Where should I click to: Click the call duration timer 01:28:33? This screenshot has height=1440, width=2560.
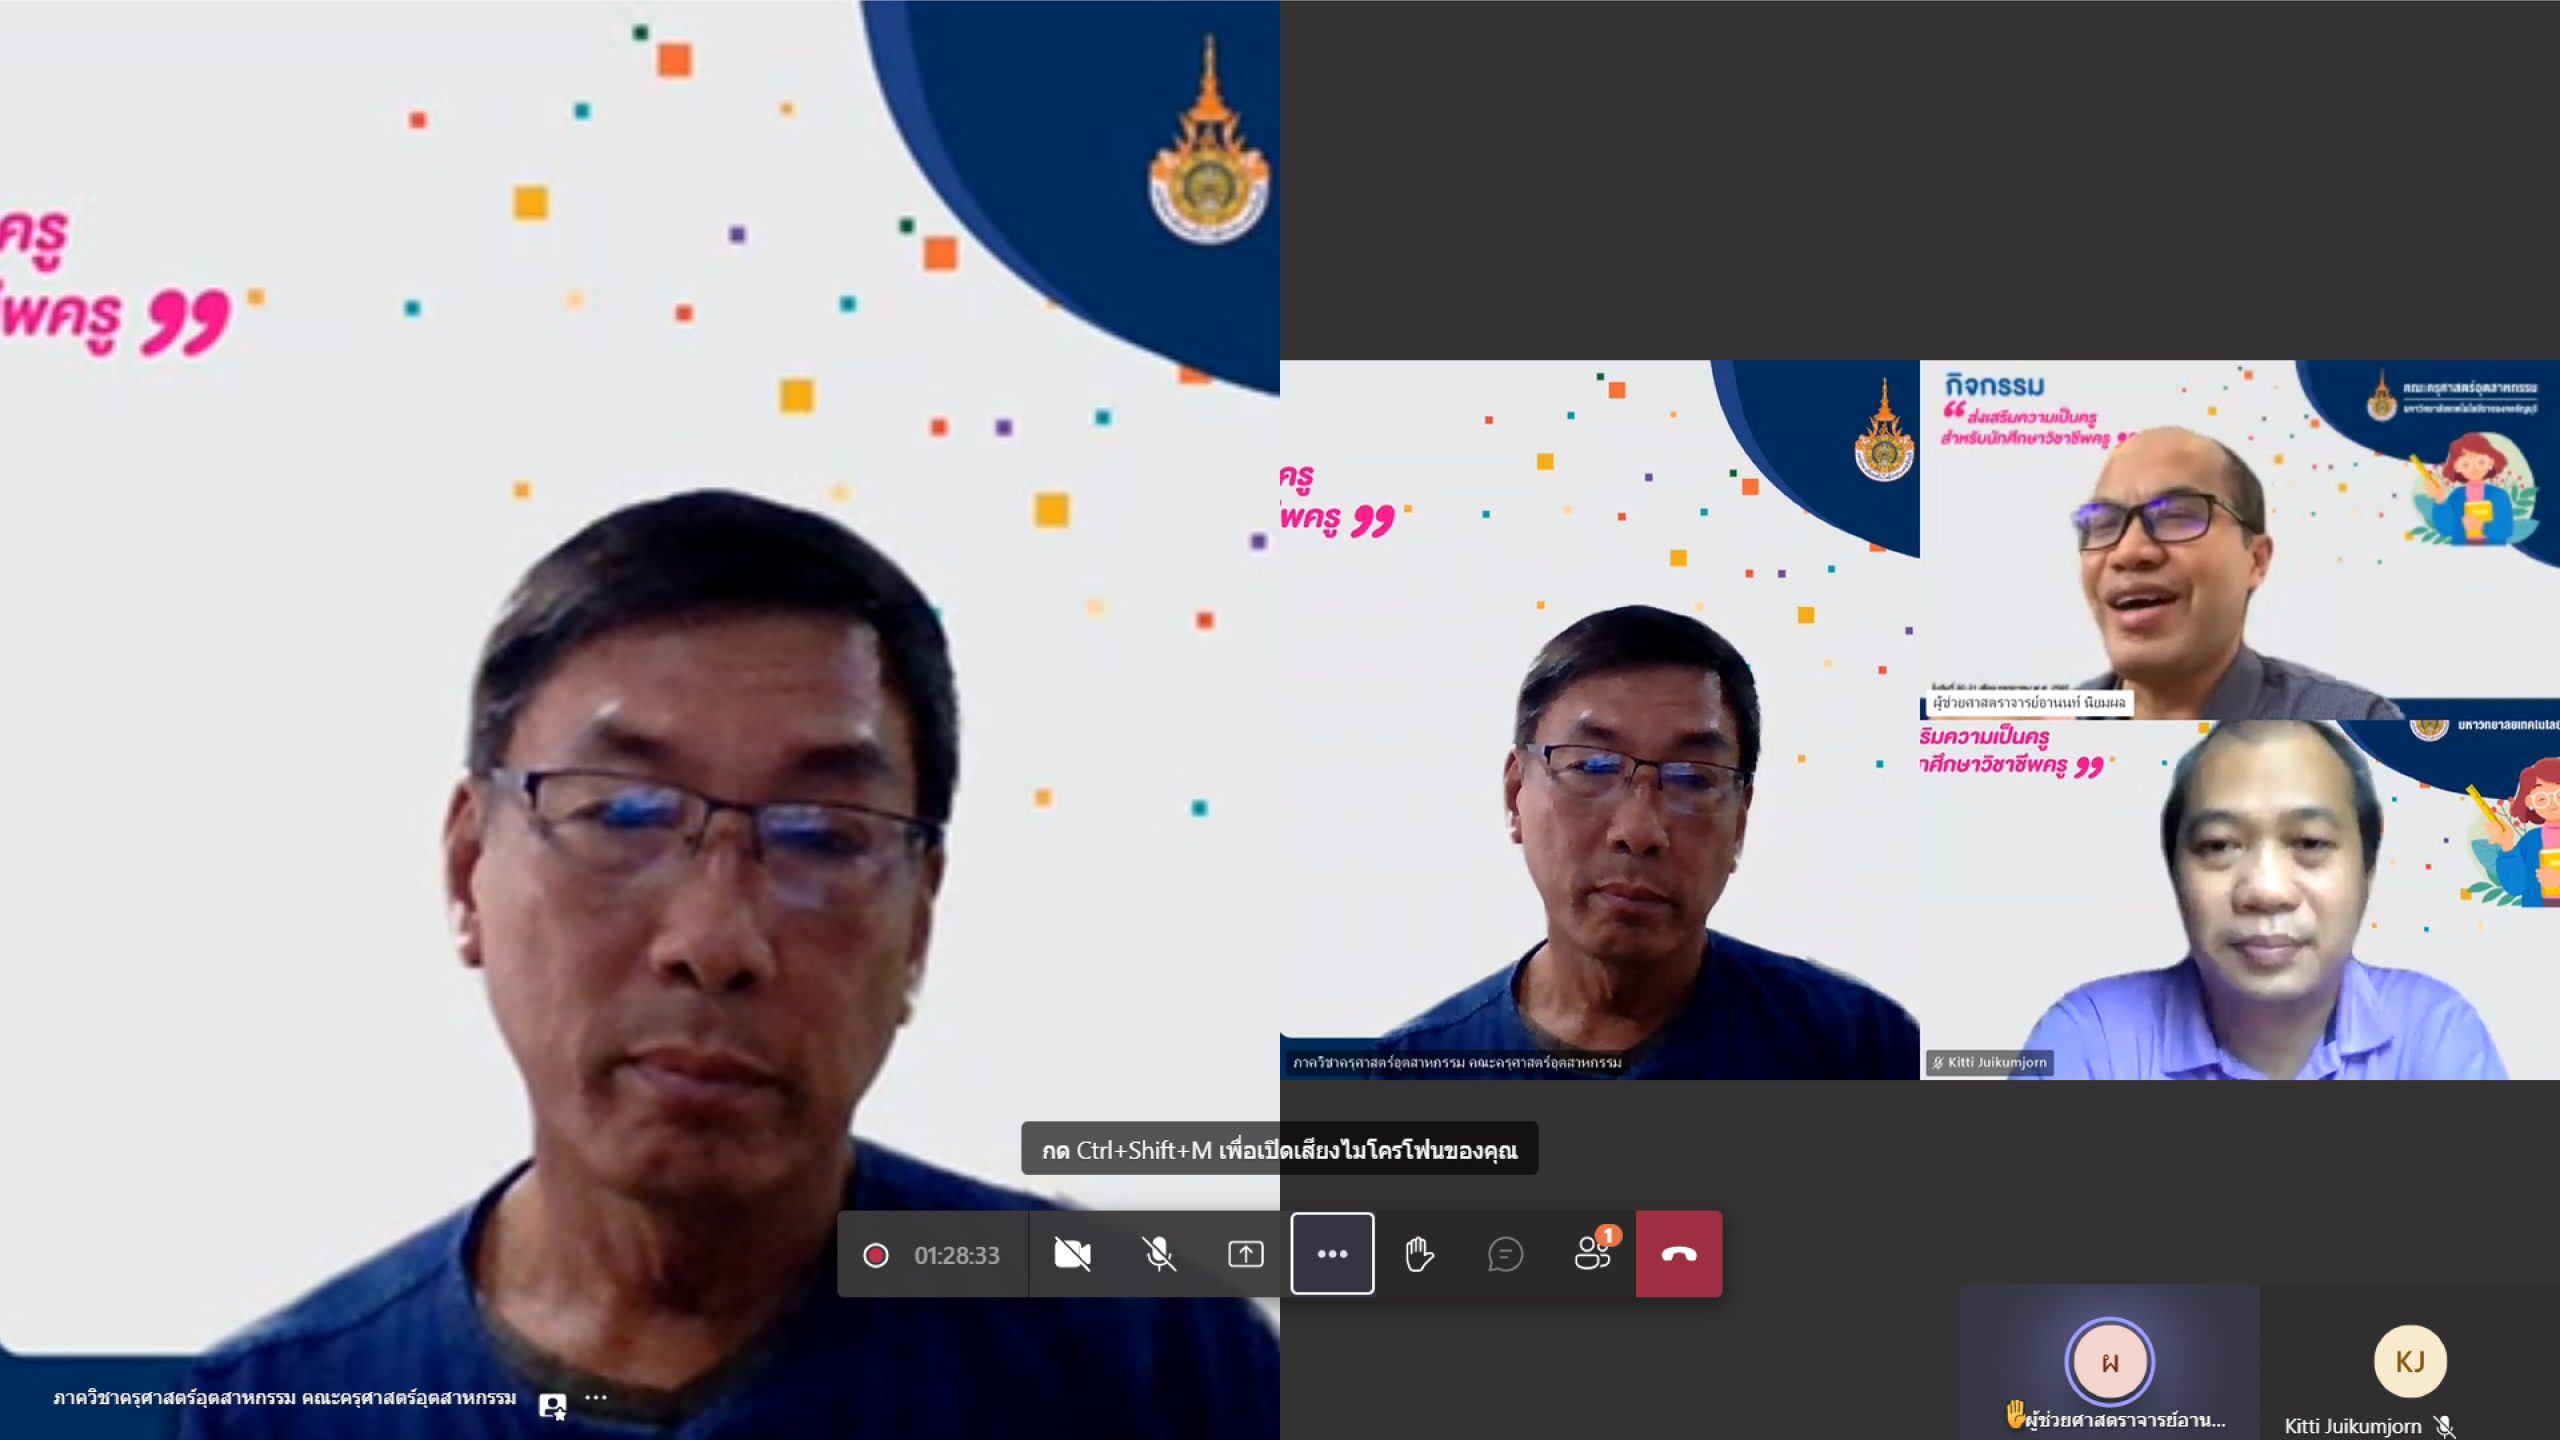(956, 1255)
